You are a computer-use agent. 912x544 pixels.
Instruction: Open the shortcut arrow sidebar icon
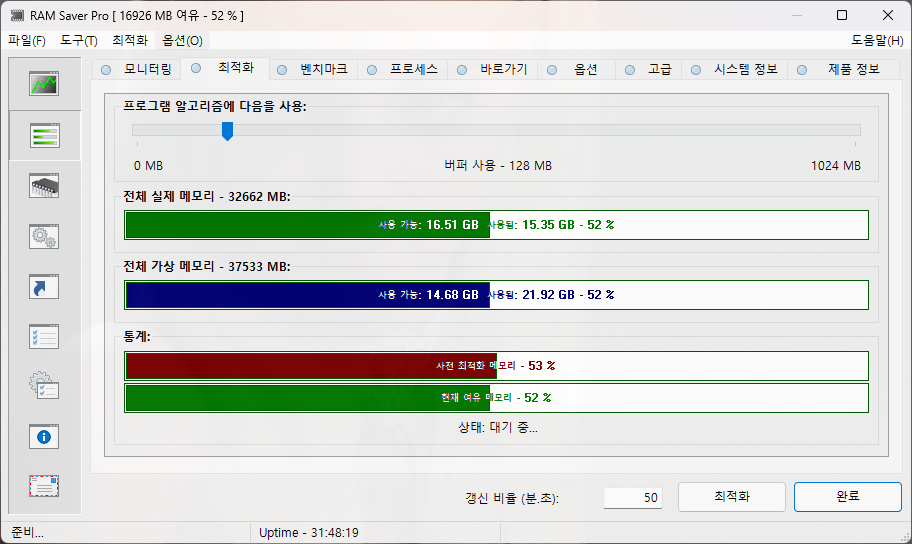tap(44, 286)
